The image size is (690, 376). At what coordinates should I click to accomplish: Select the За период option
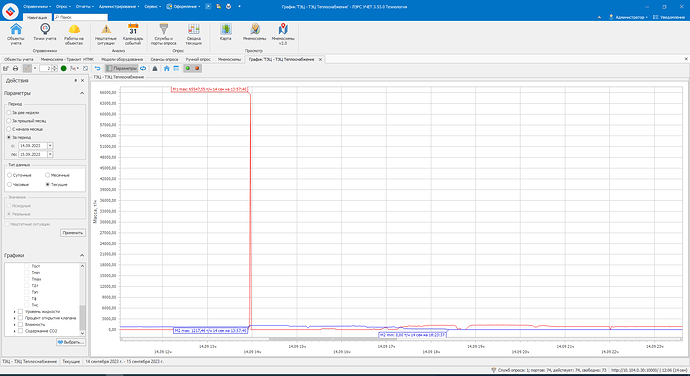(x=9, y=137)
